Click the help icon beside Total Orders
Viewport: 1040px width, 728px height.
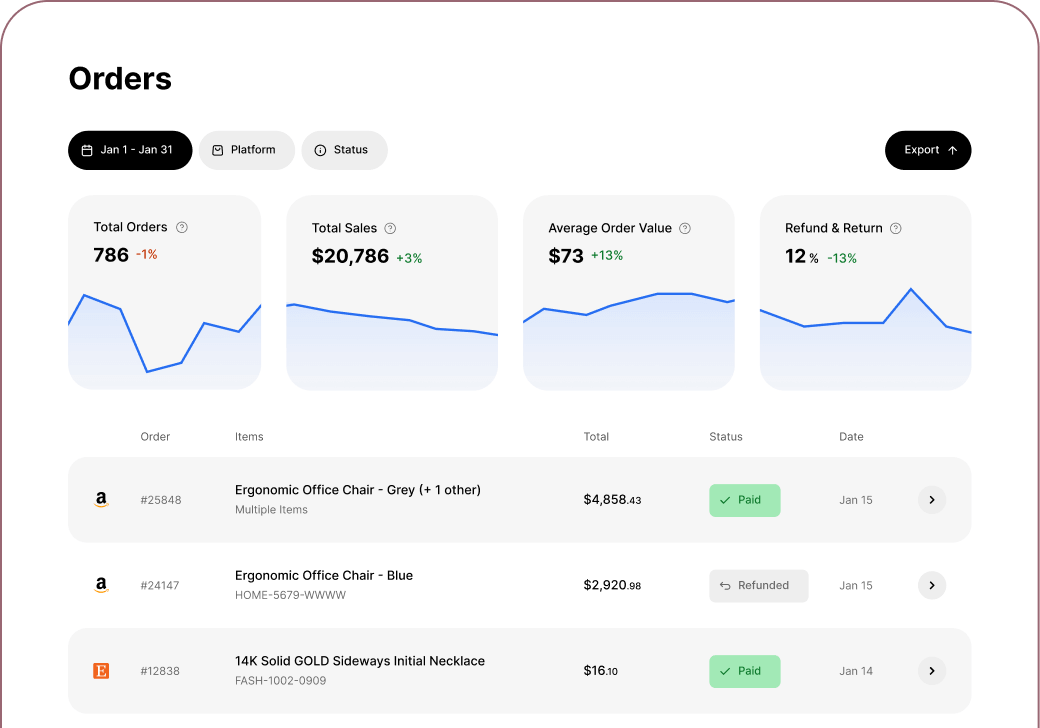182,227
